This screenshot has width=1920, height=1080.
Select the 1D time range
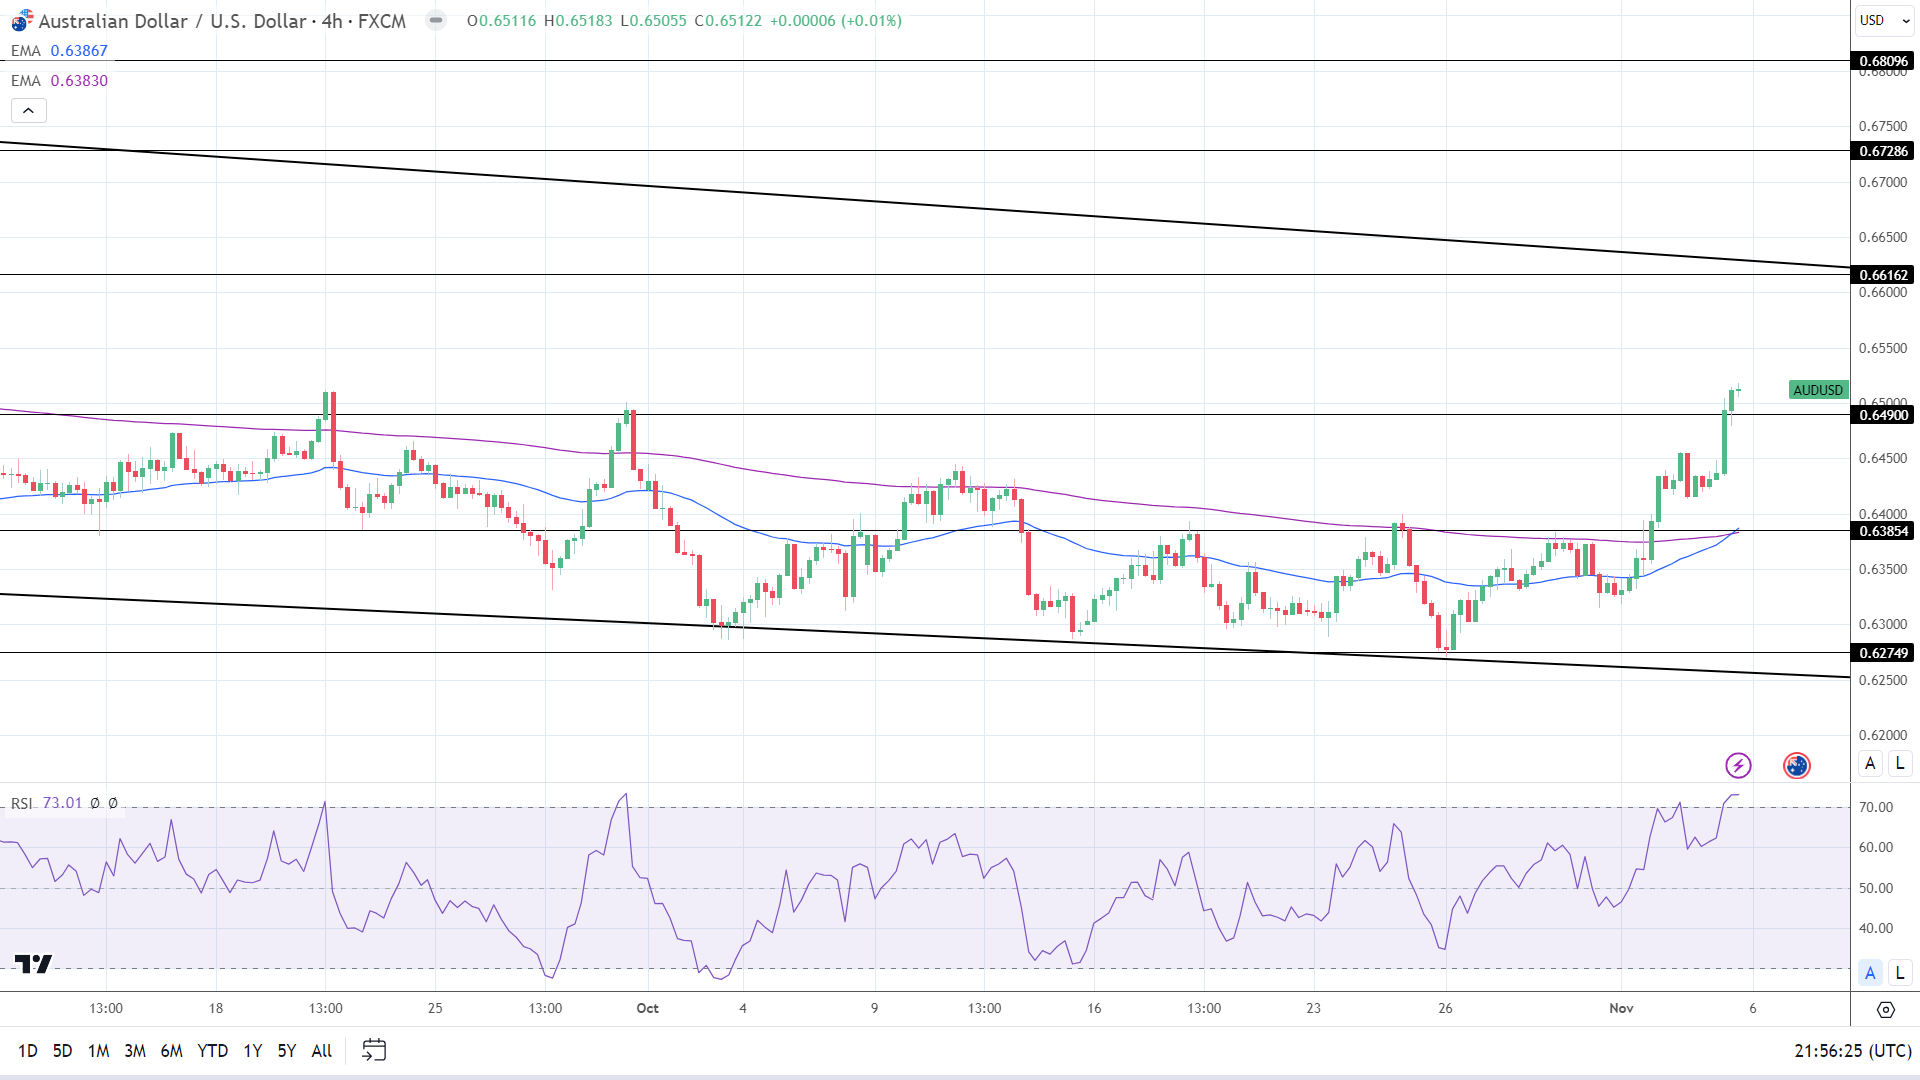[x=28, y=1050]
